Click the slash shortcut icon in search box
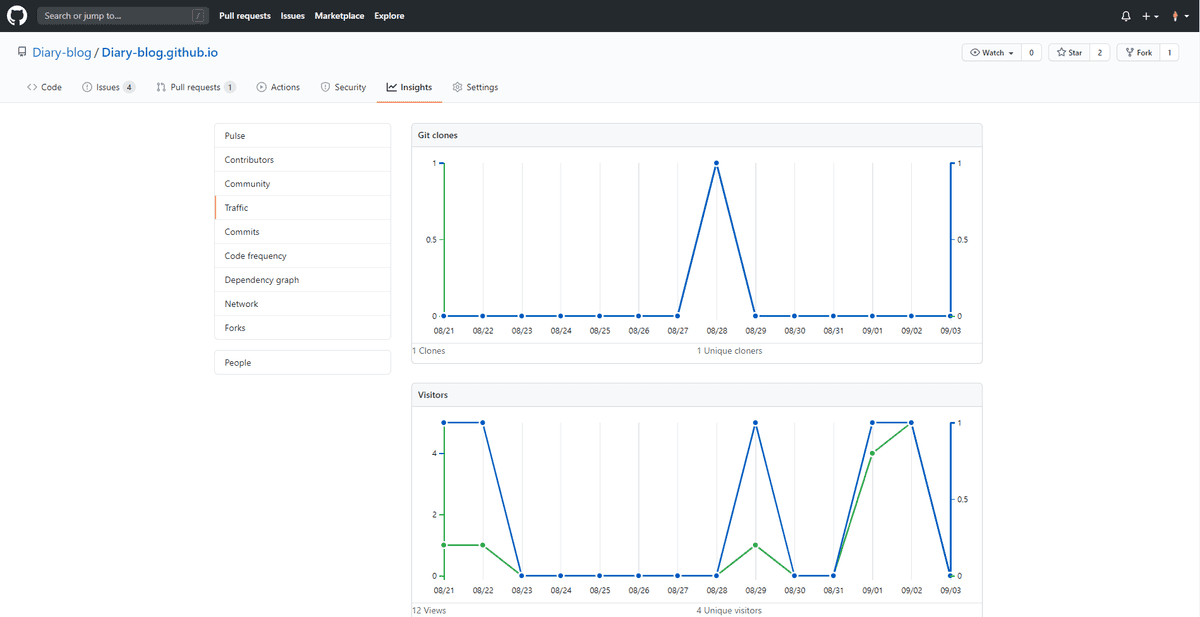 [x=199, y=16]
